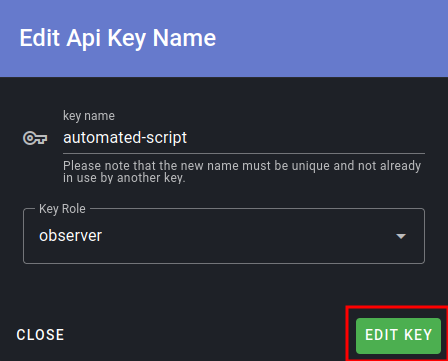Image resolution: width=448 pixels, height=361 pixels.
Task: Select the observer role value
Action: (x=70, y=236)
